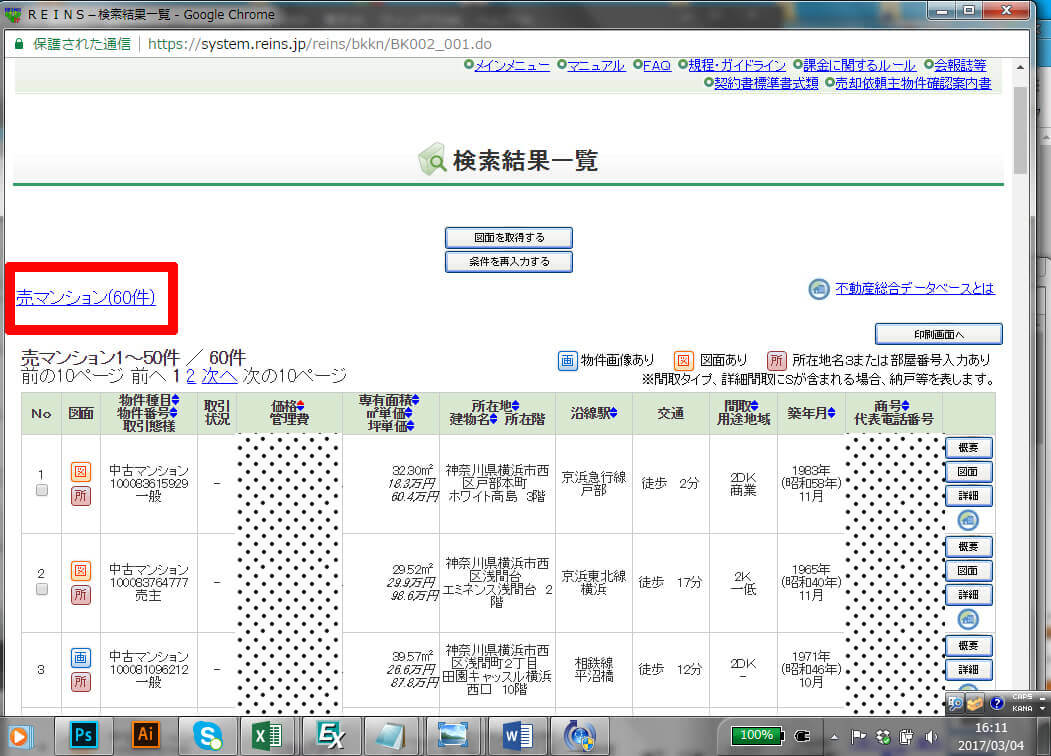Open Skype from the taskbar
This screenshot has height=756, width=1051.
click(x=209, y=735)
